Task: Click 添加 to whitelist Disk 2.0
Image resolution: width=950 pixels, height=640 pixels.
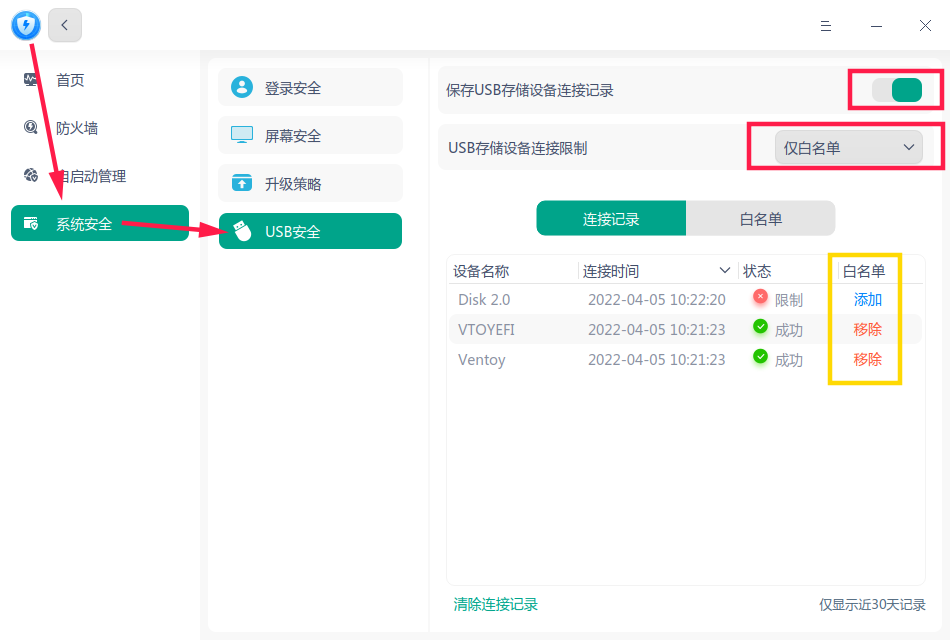Action: 866,299
